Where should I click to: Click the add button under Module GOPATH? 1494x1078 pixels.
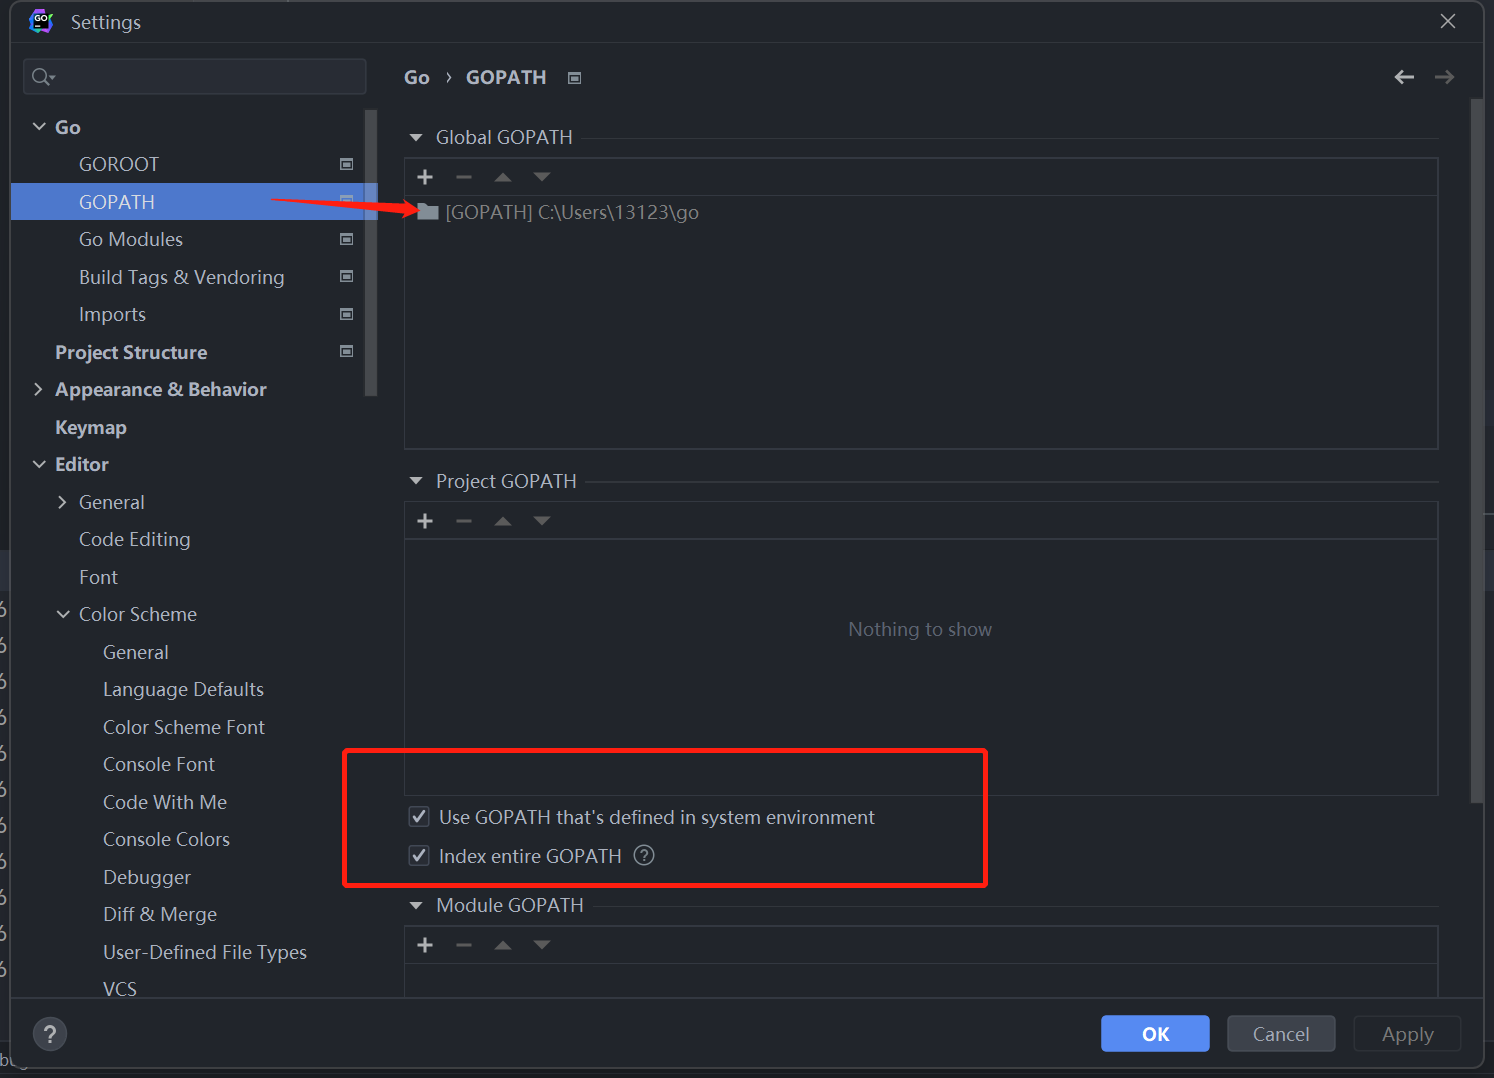(425, 945)
